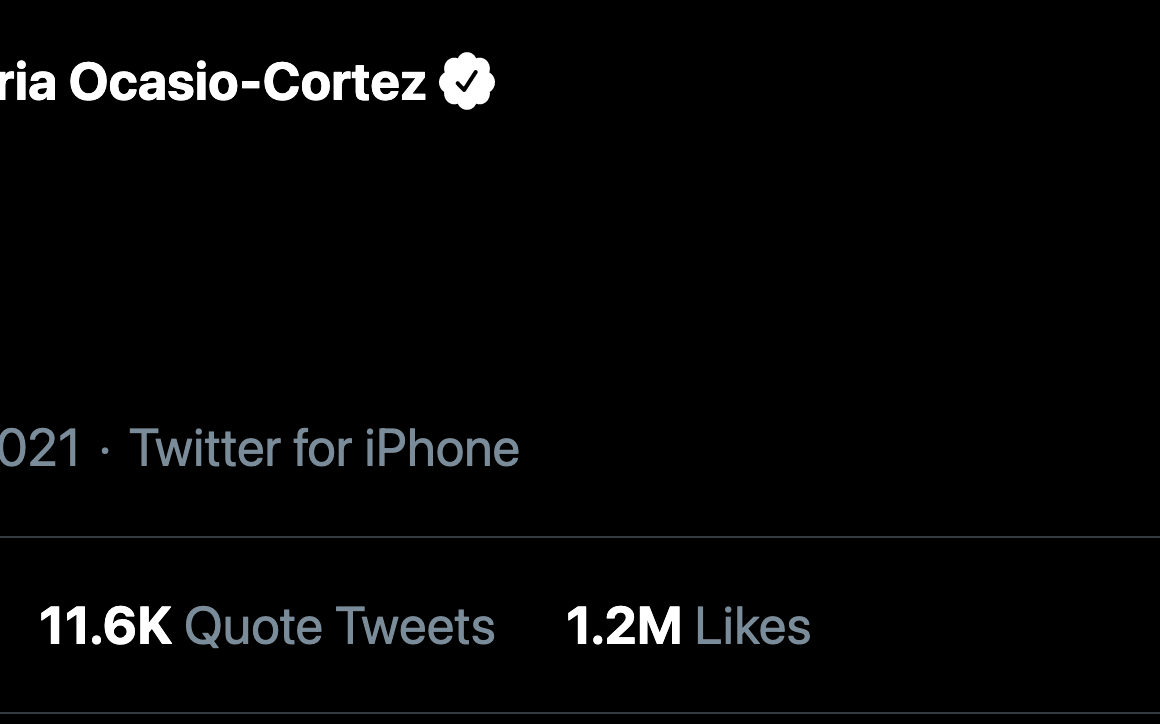1160x724 pixels.
Task: Click the Twitter for iPhone source link
Action: [x=324, y=448]
